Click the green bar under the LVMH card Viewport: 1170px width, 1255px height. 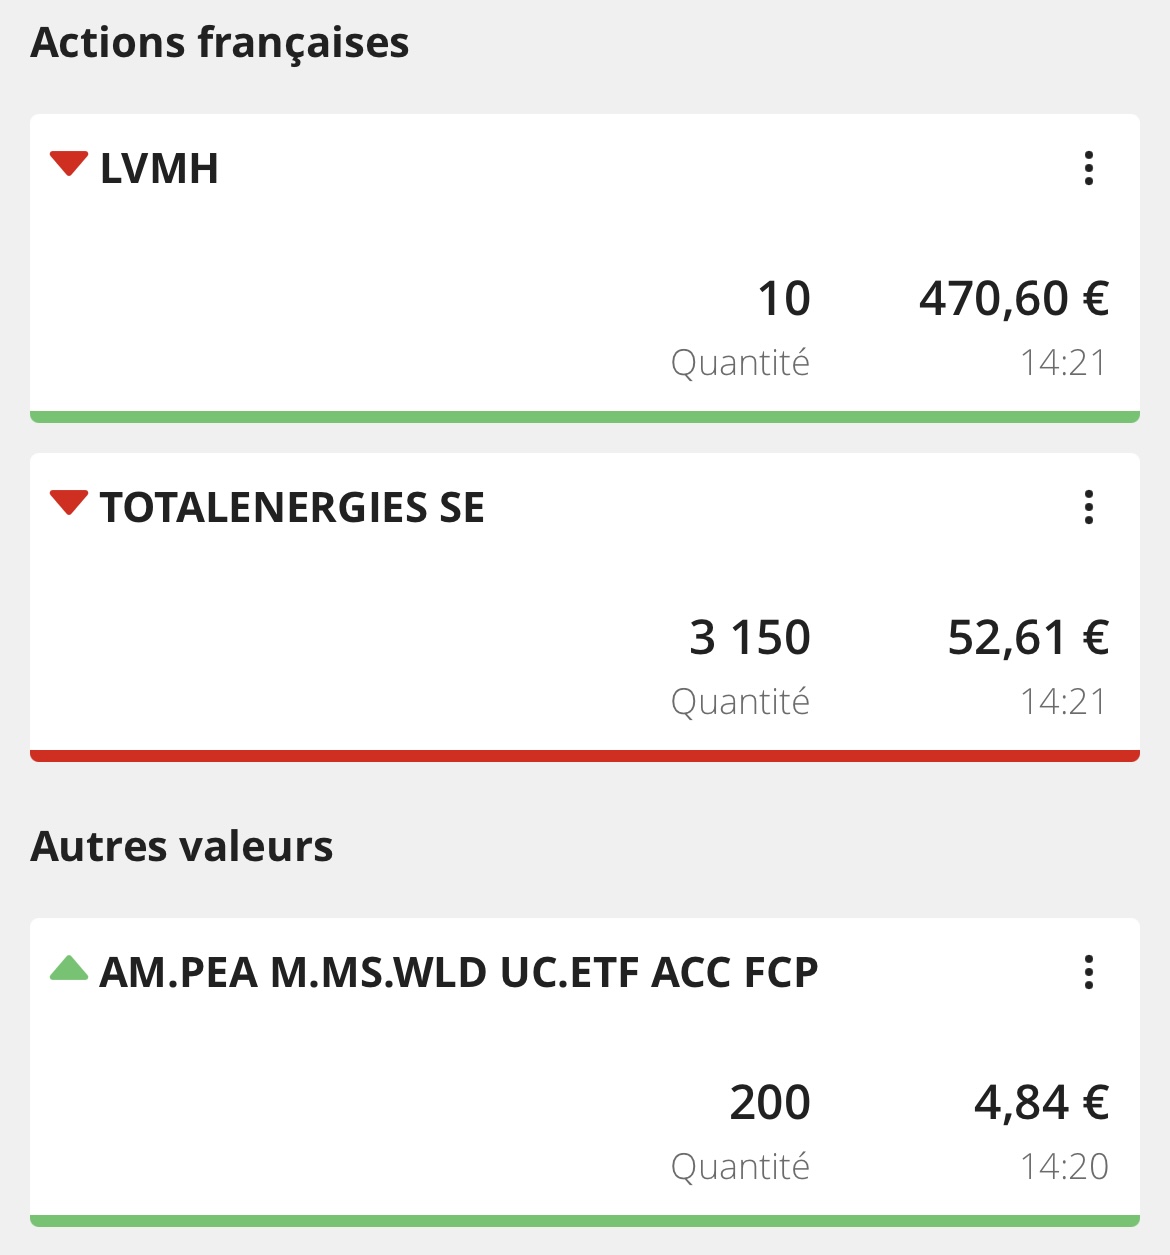[585, 417]
